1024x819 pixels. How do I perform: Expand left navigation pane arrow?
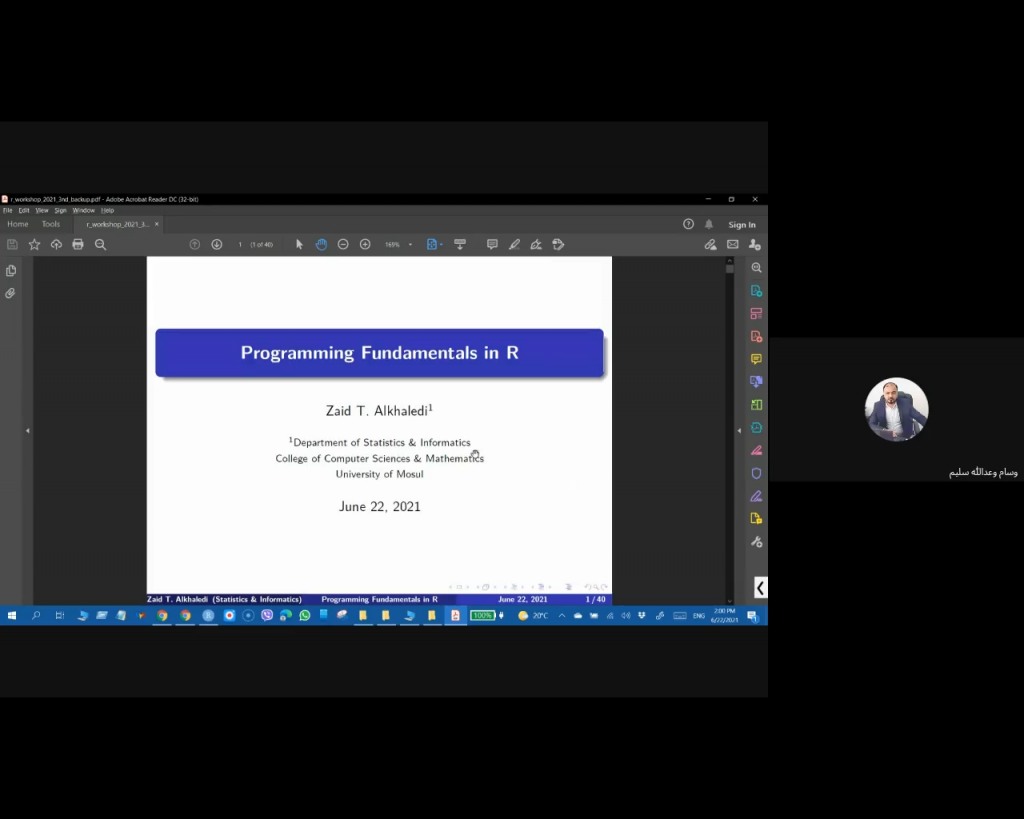click(28, 430)
